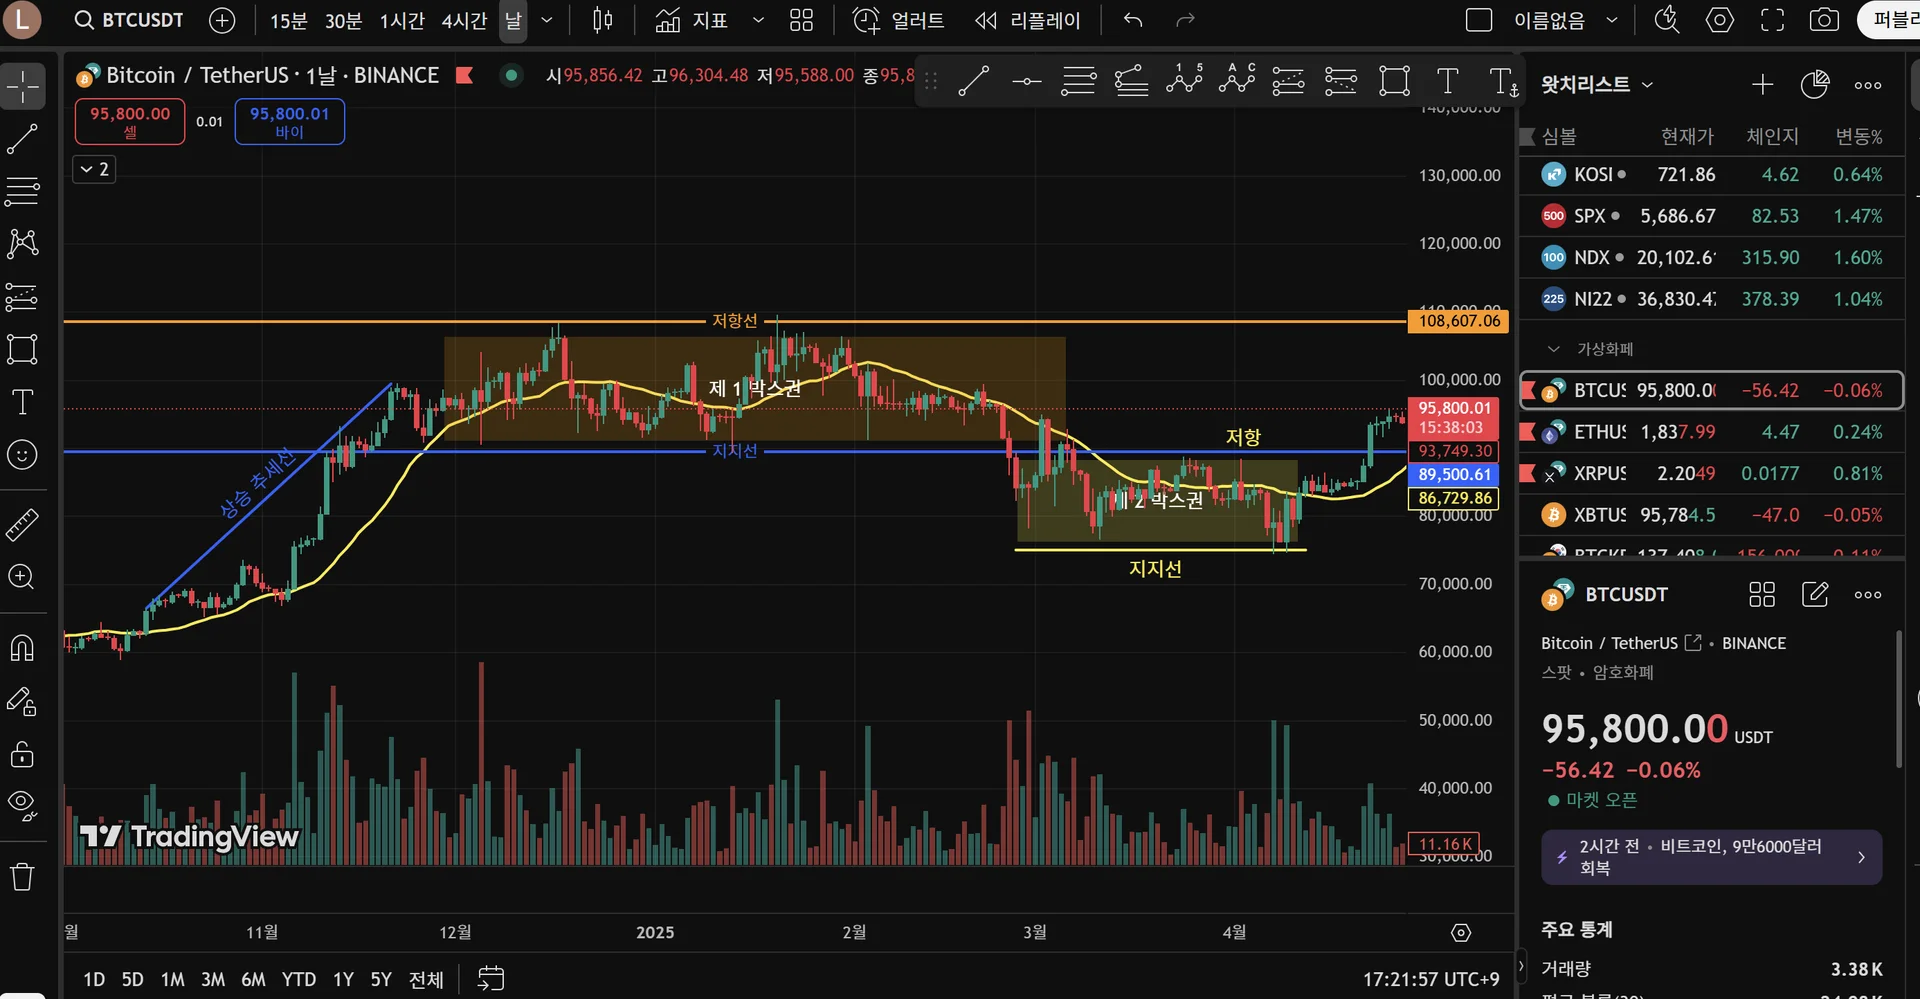Click the 95,800.00 sell button
The image size is (1920, 999).
pyautogui.click(x=130, y=121)
